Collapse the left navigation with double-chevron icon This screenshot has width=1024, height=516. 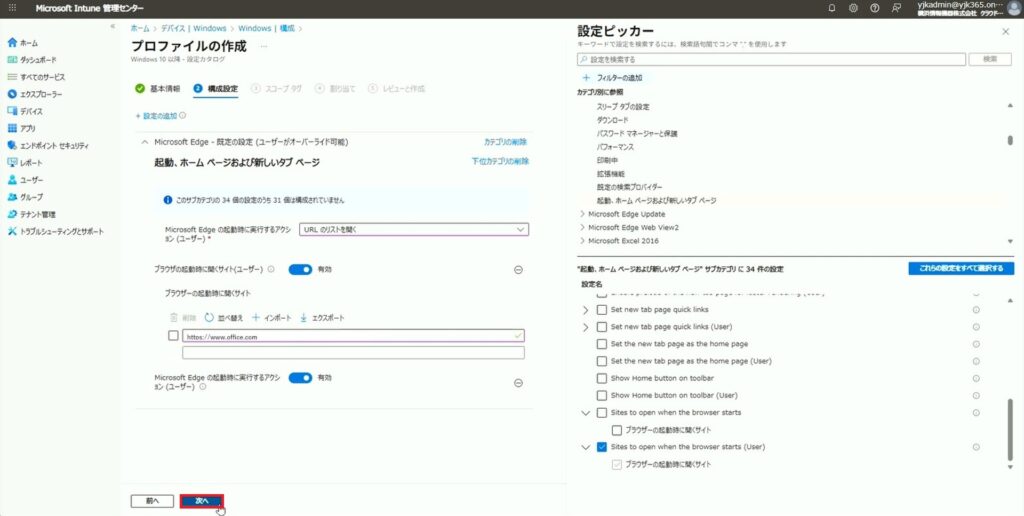coord(112,27)
